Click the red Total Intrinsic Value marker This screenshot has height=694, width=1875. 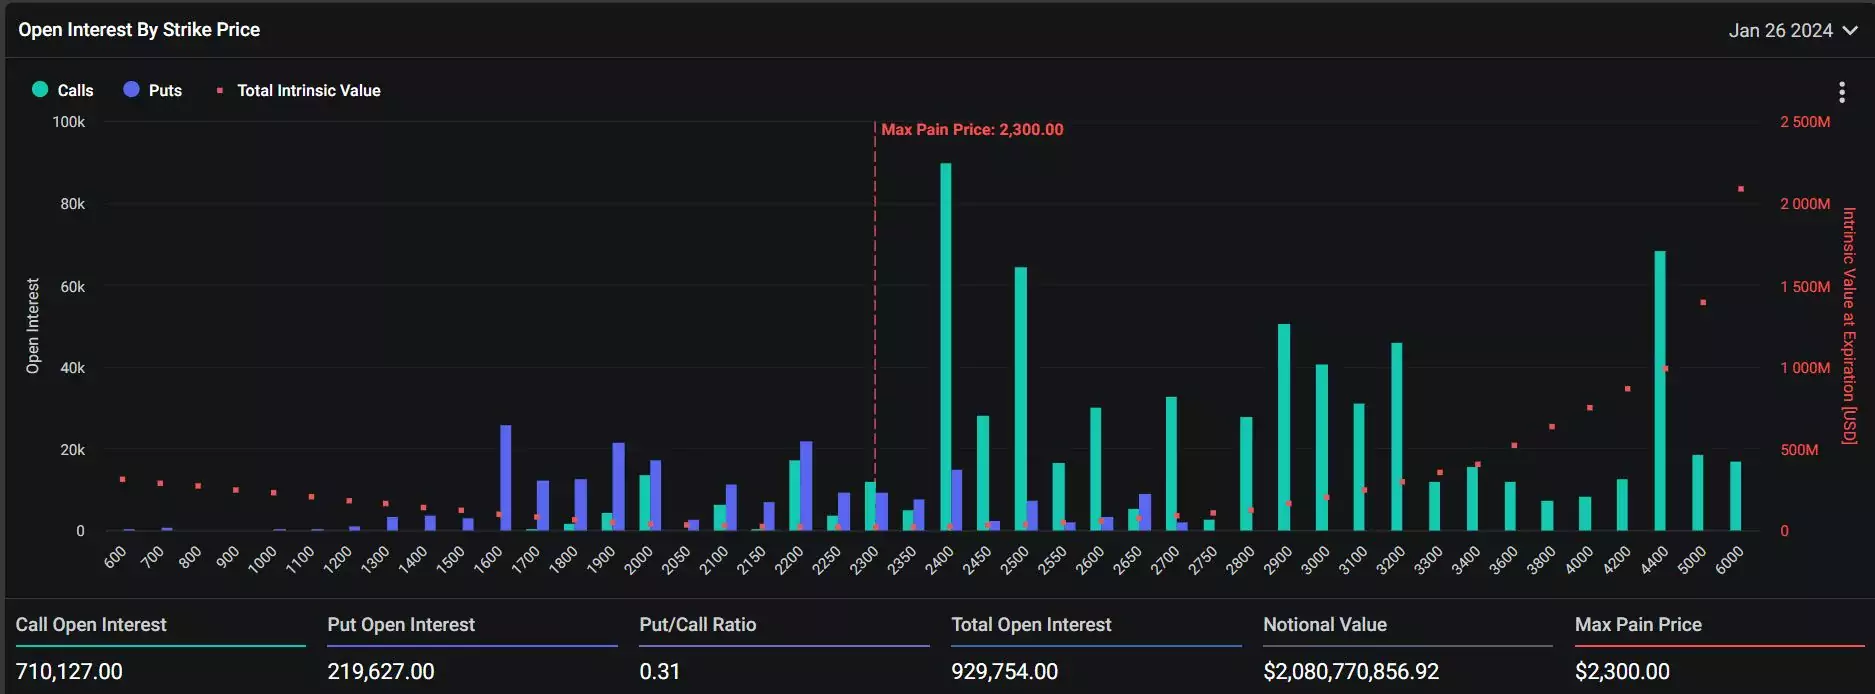point(220,91)
